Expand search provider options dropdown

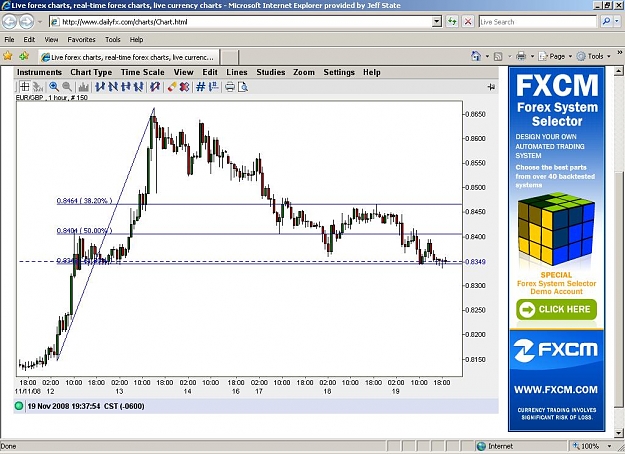click(x=617, y=22)
